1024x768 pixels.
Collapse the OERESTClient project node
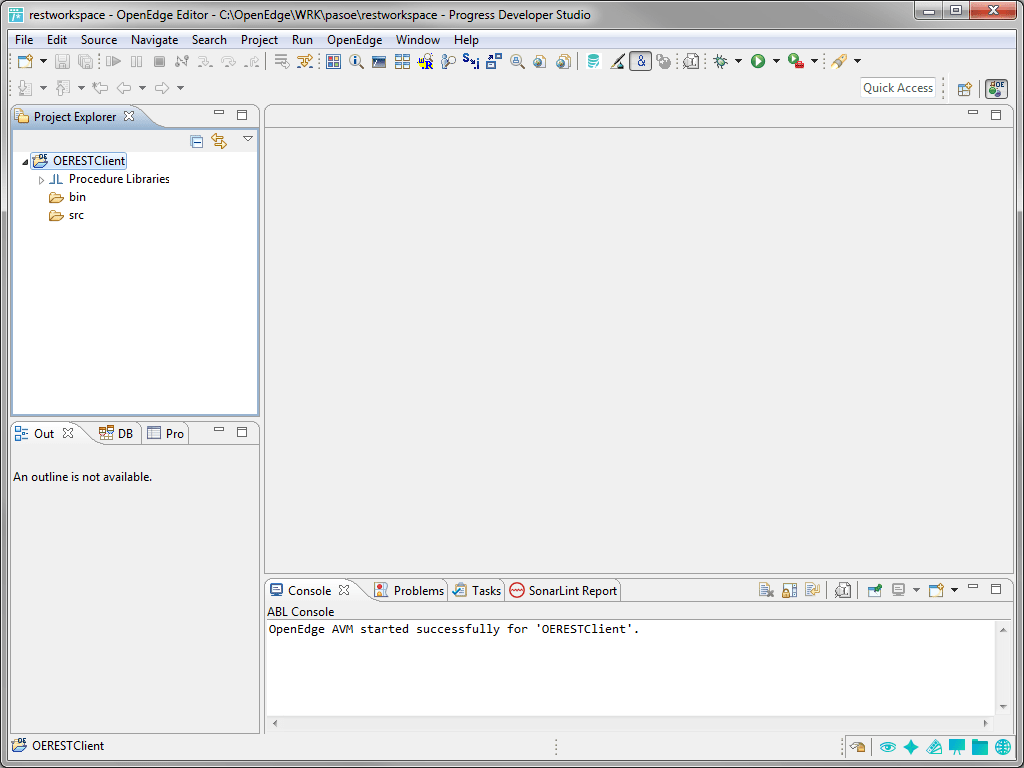coord(25,162)
